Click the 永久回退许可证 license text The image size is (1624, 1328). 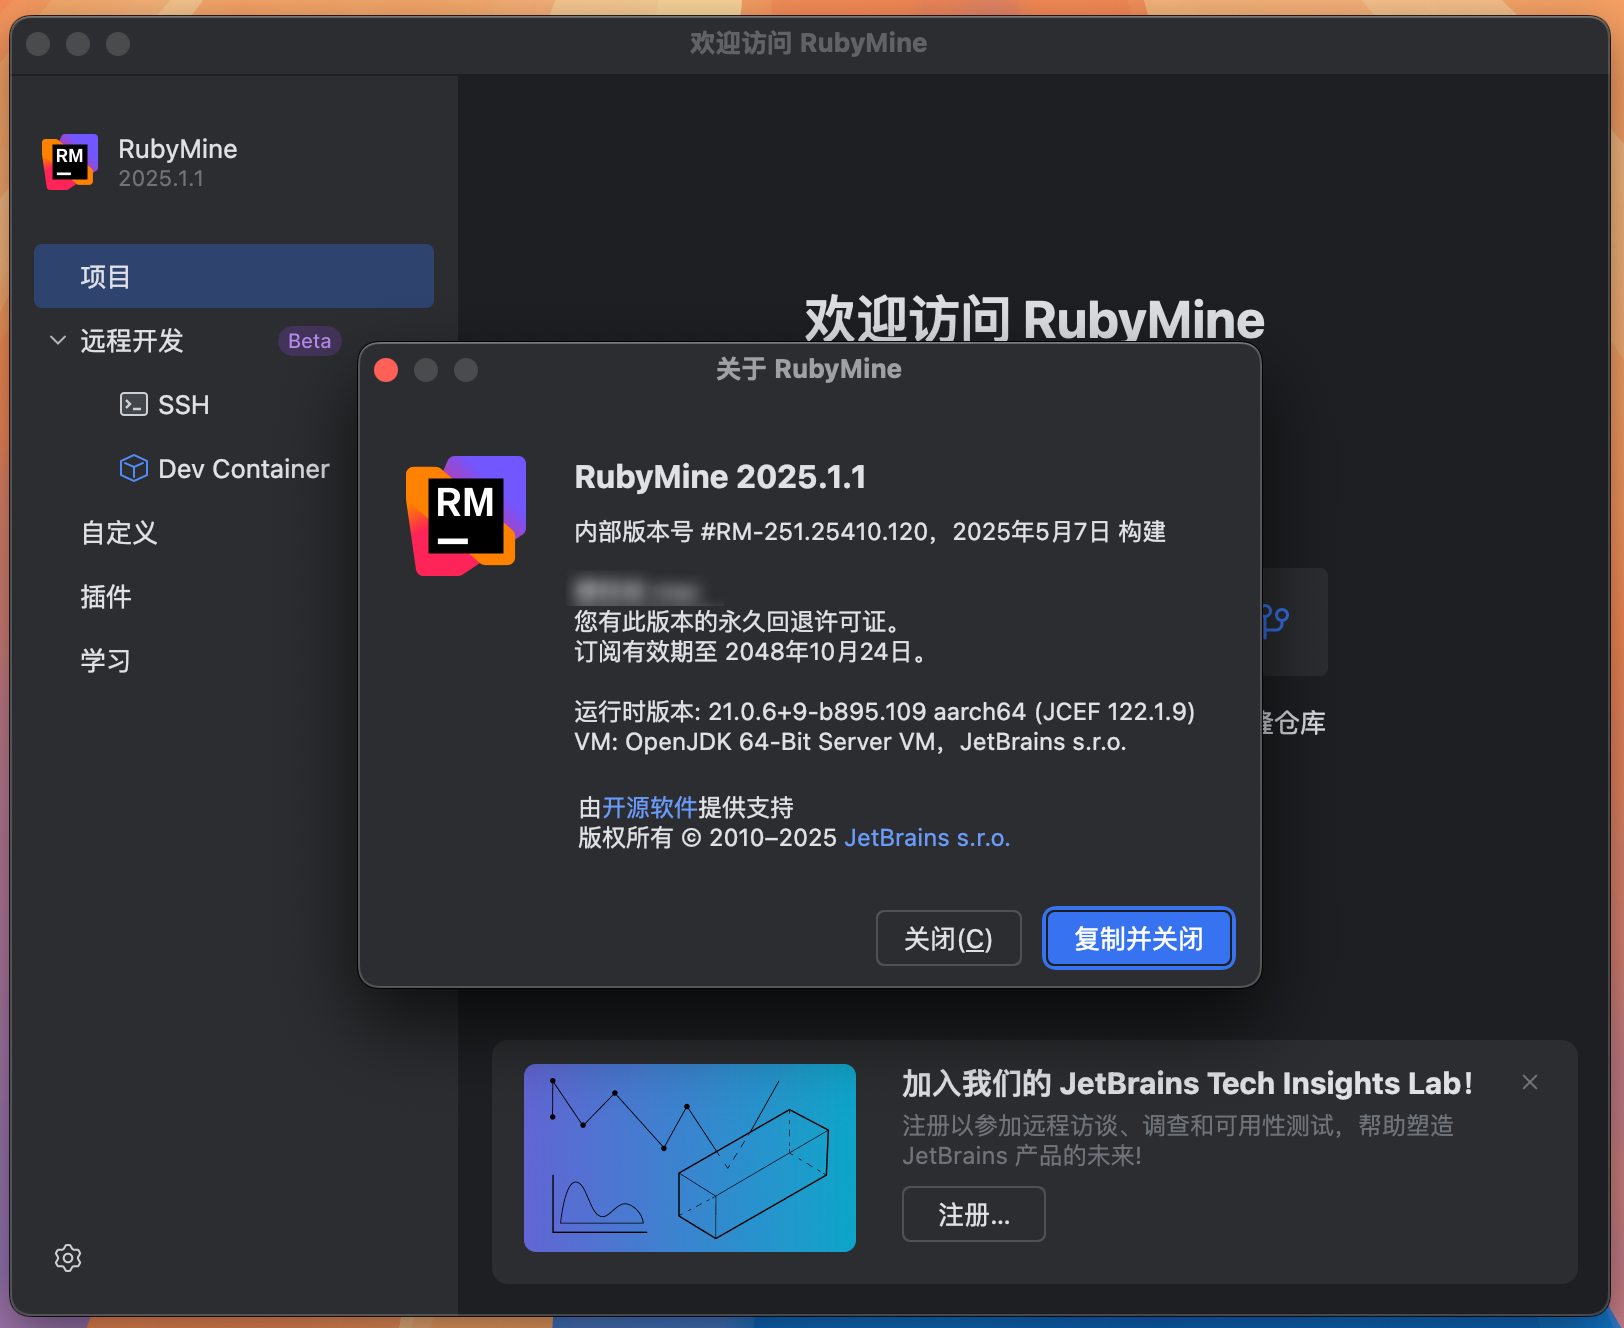(742, 621)
